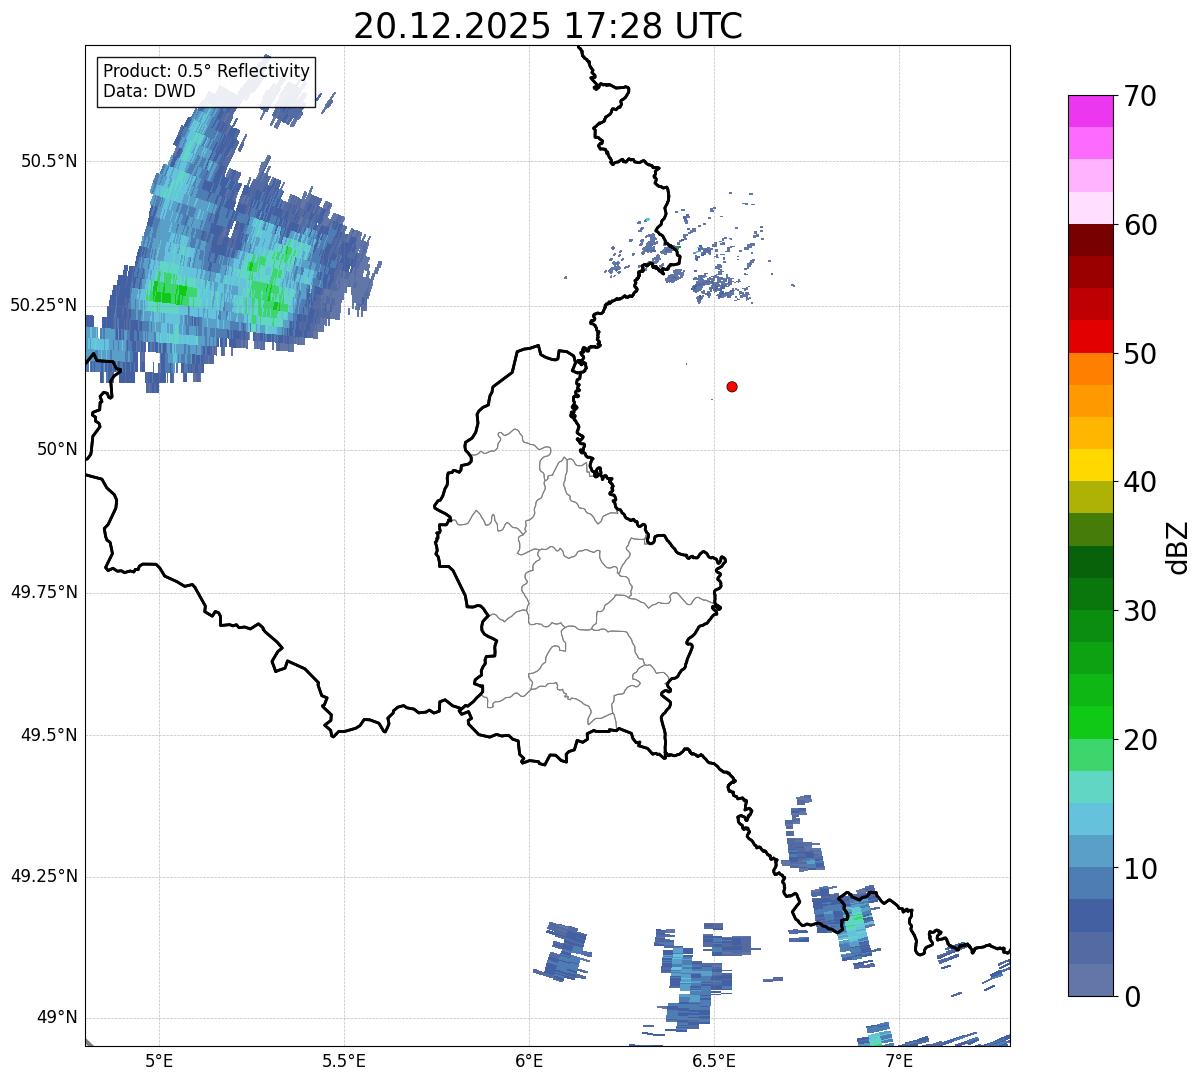Click the 50.25°N latitude label
1202x1081 pixels.
point(44,305)
